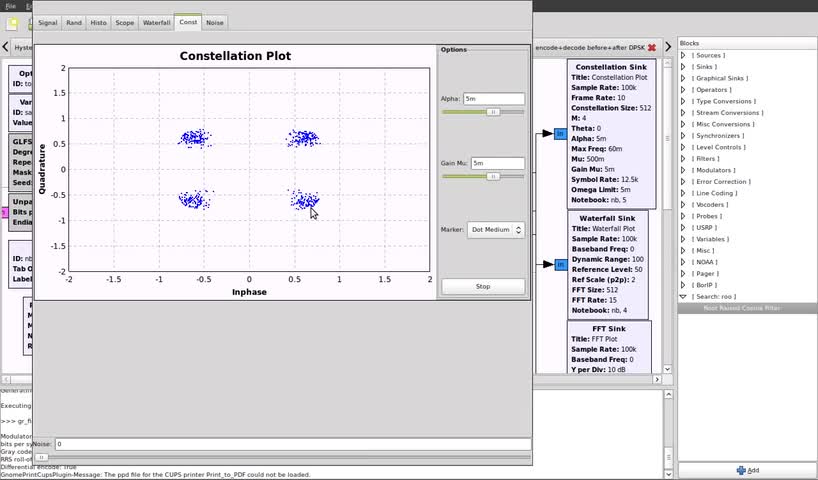
Task: Expand the Sources category in Blocks
Action: point(683,55)
